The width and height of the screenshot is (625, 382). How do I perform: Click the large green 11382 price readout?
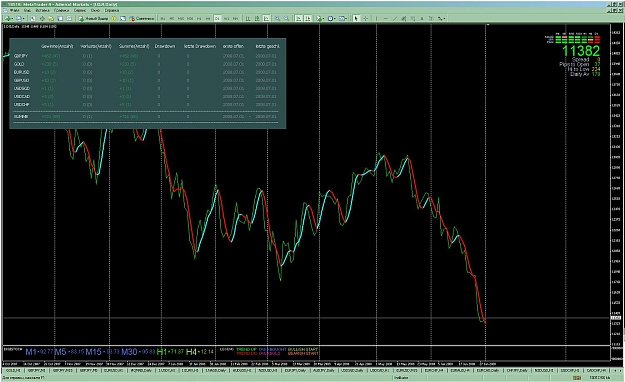coord(581,51)
